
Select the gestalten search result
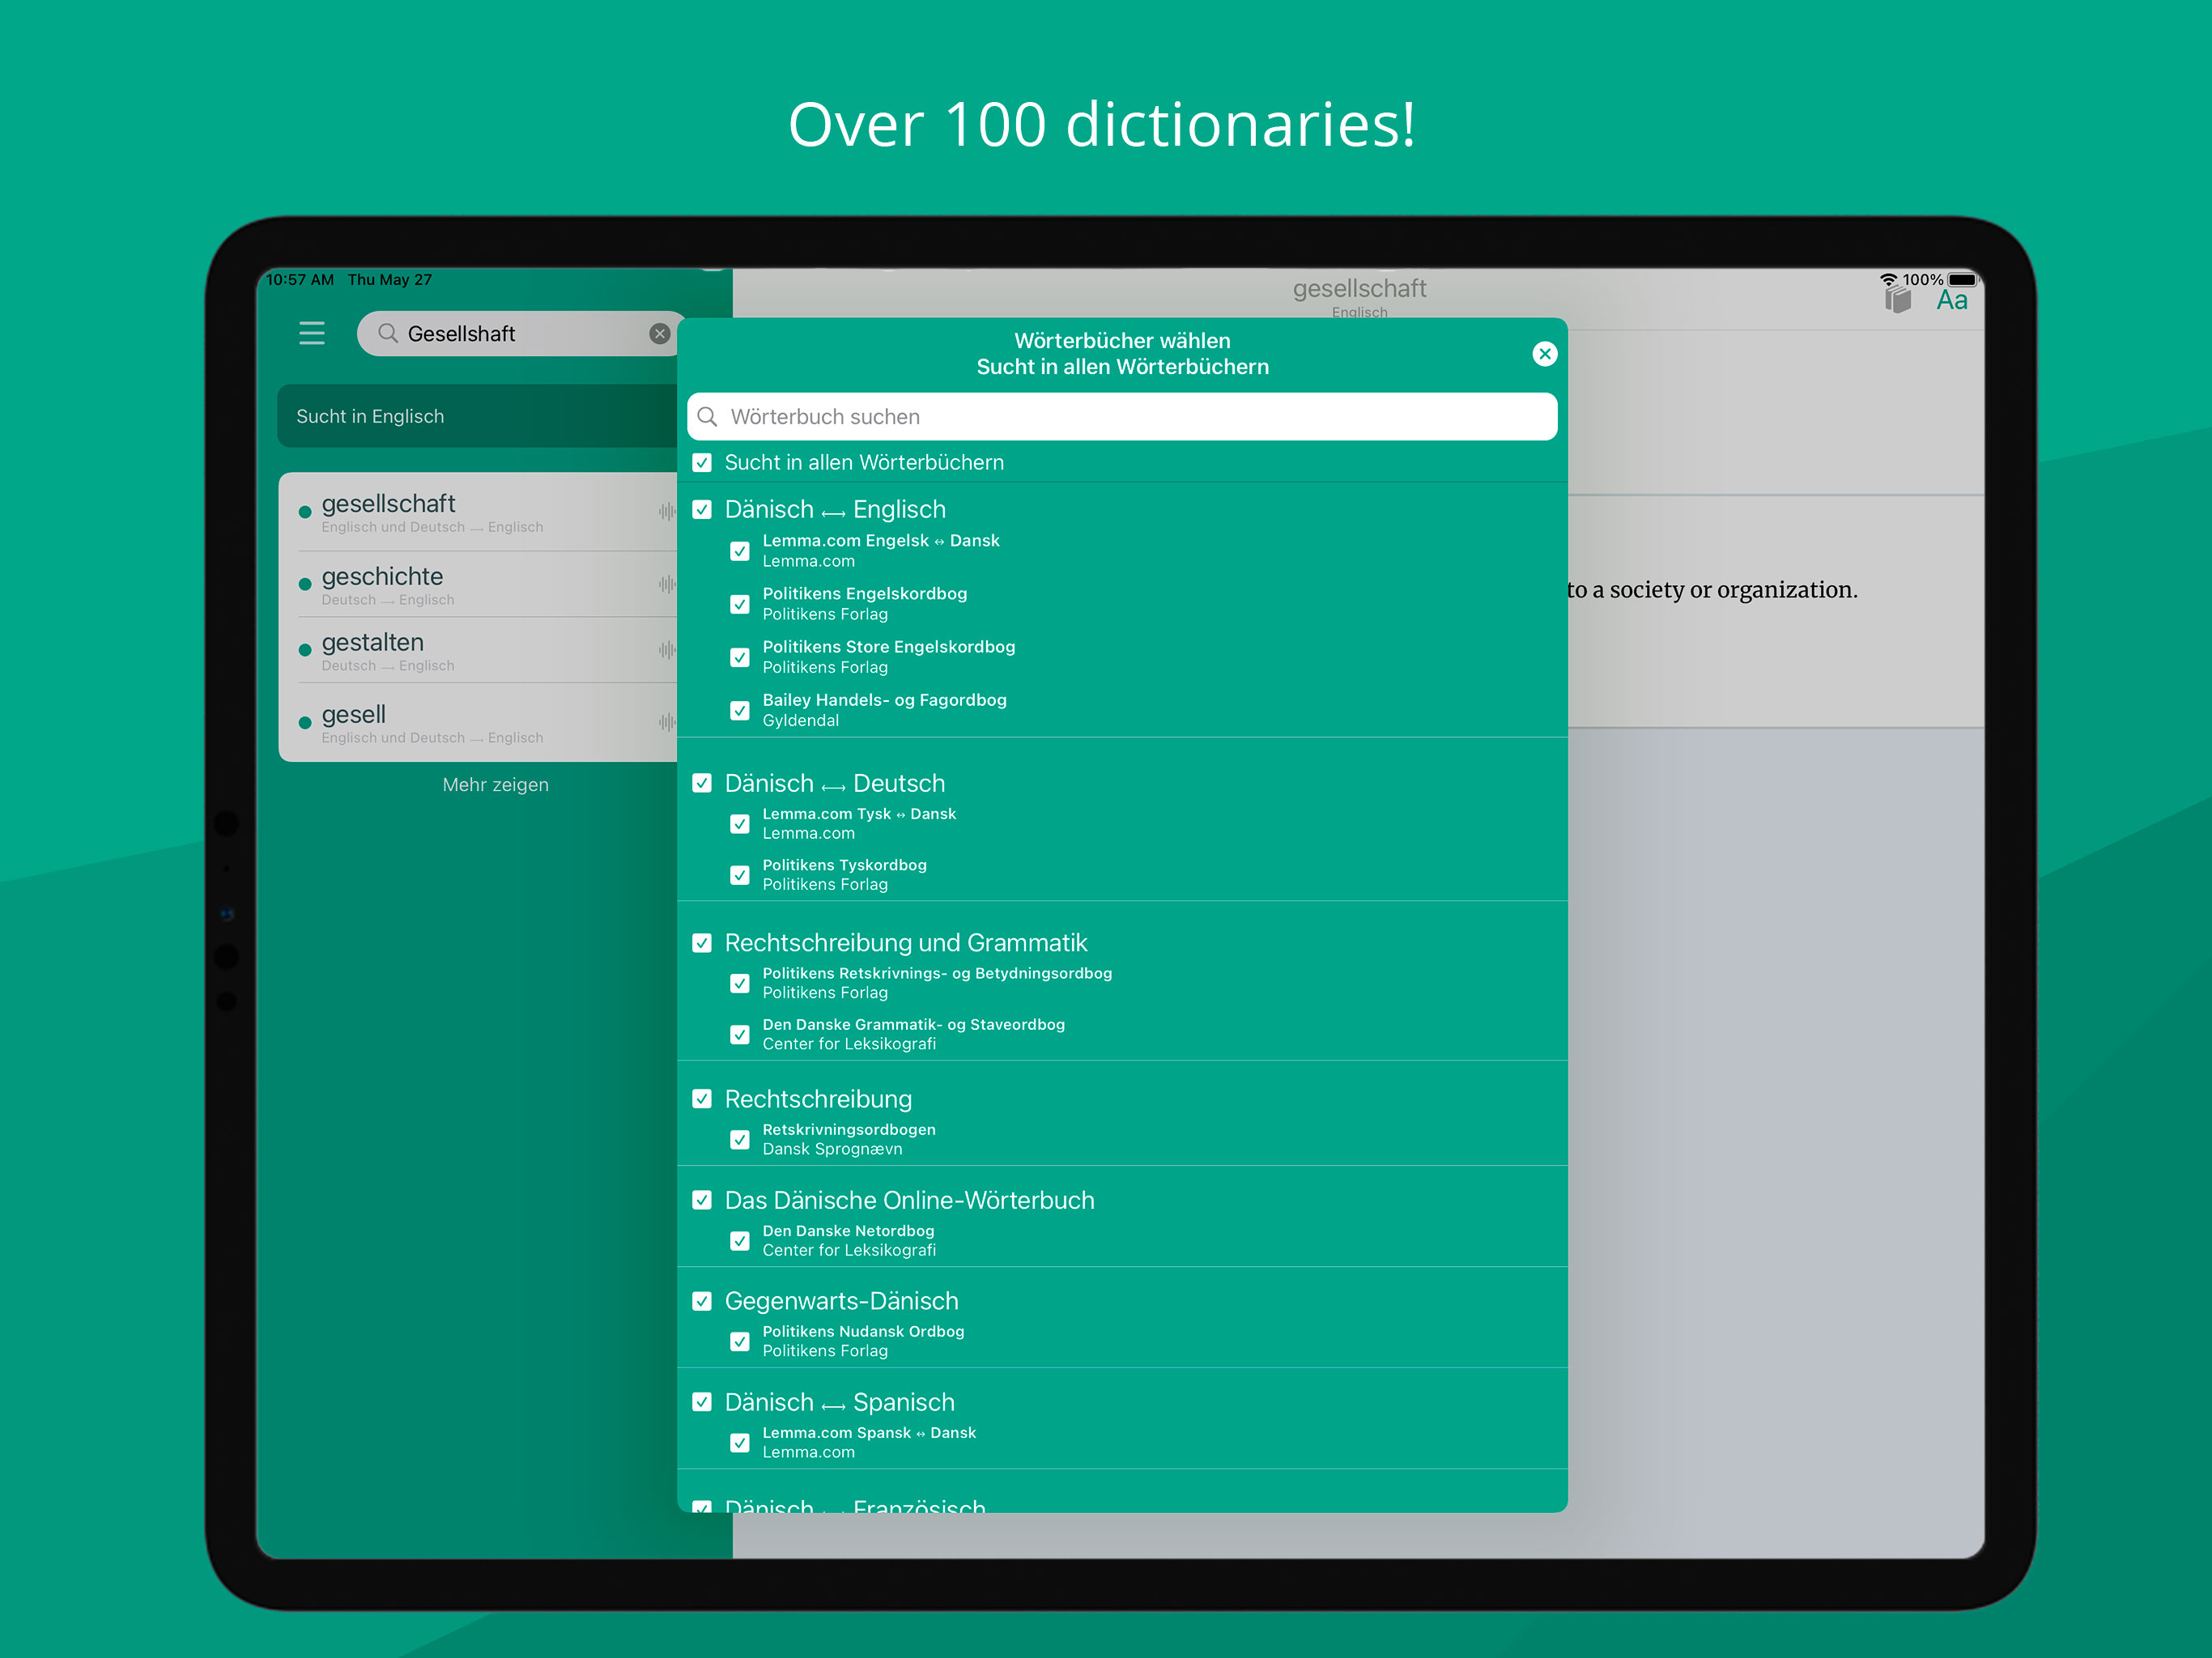[478, 650]
